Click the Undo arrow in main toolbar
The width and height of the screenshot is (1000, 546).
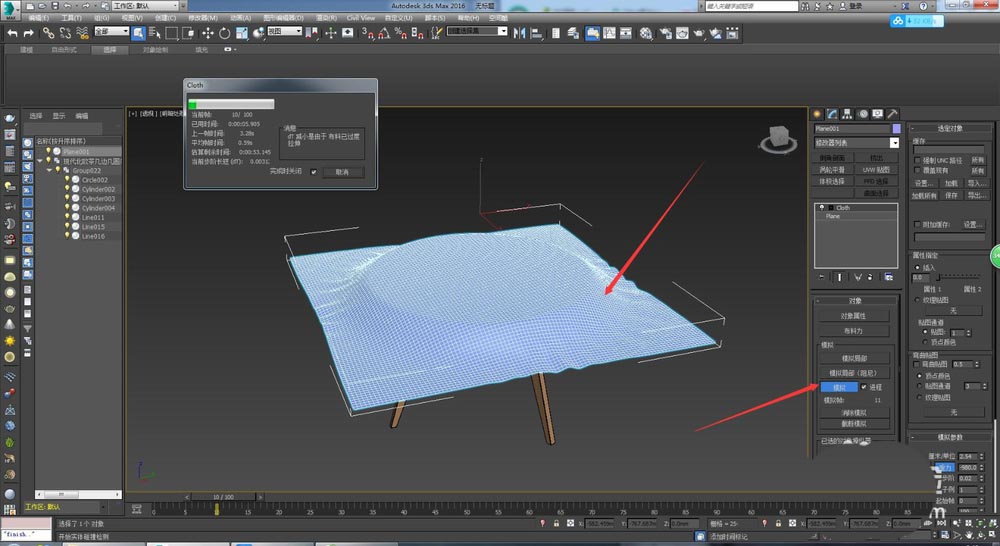(12, 33)
